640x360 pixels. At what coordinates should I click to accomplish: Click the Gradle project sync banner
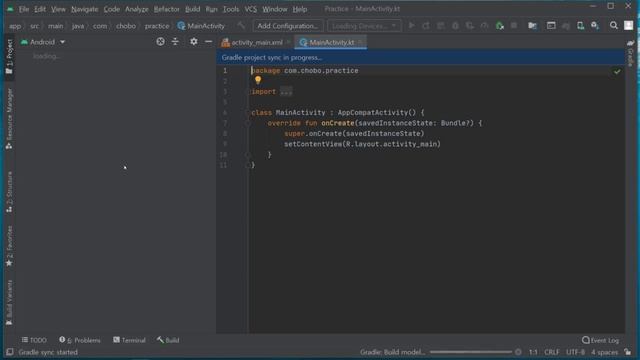coord(420,58)
